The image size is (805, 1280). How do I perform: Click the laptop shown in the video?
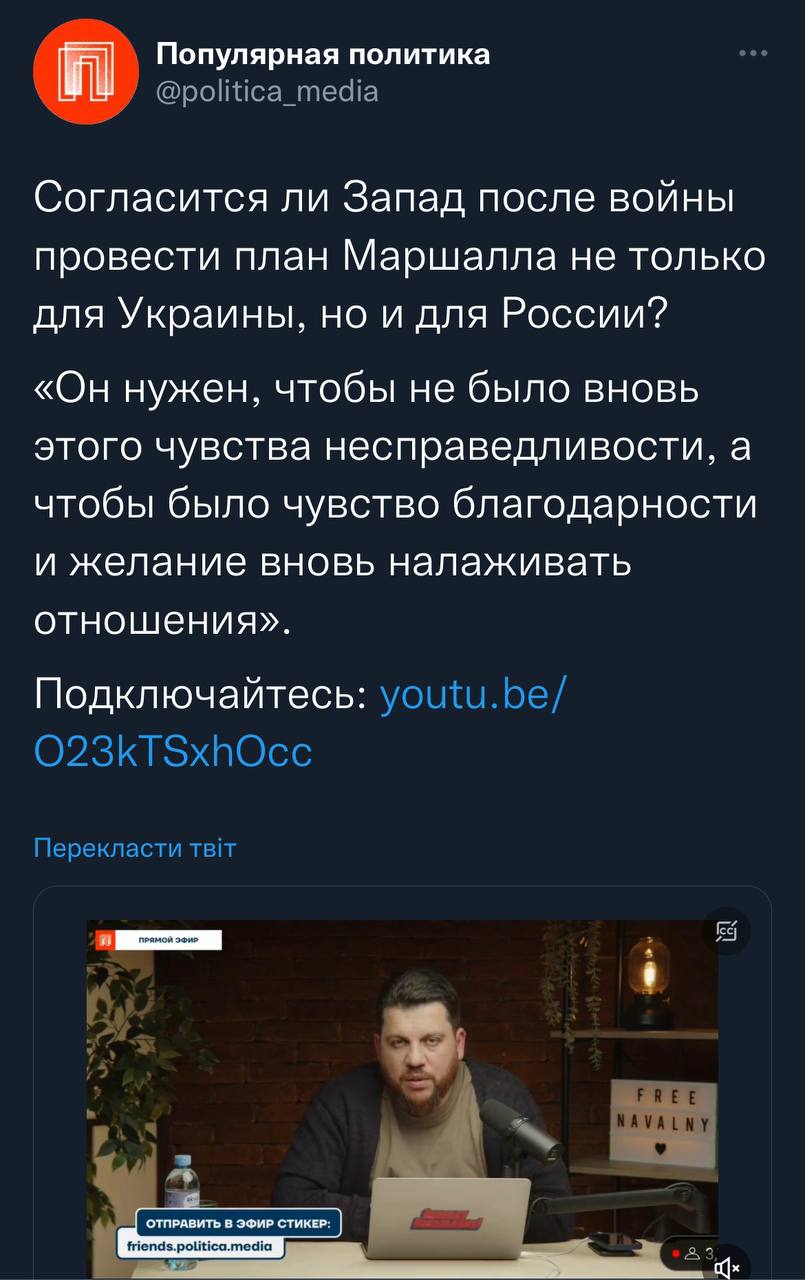(x=447, y=1217)
